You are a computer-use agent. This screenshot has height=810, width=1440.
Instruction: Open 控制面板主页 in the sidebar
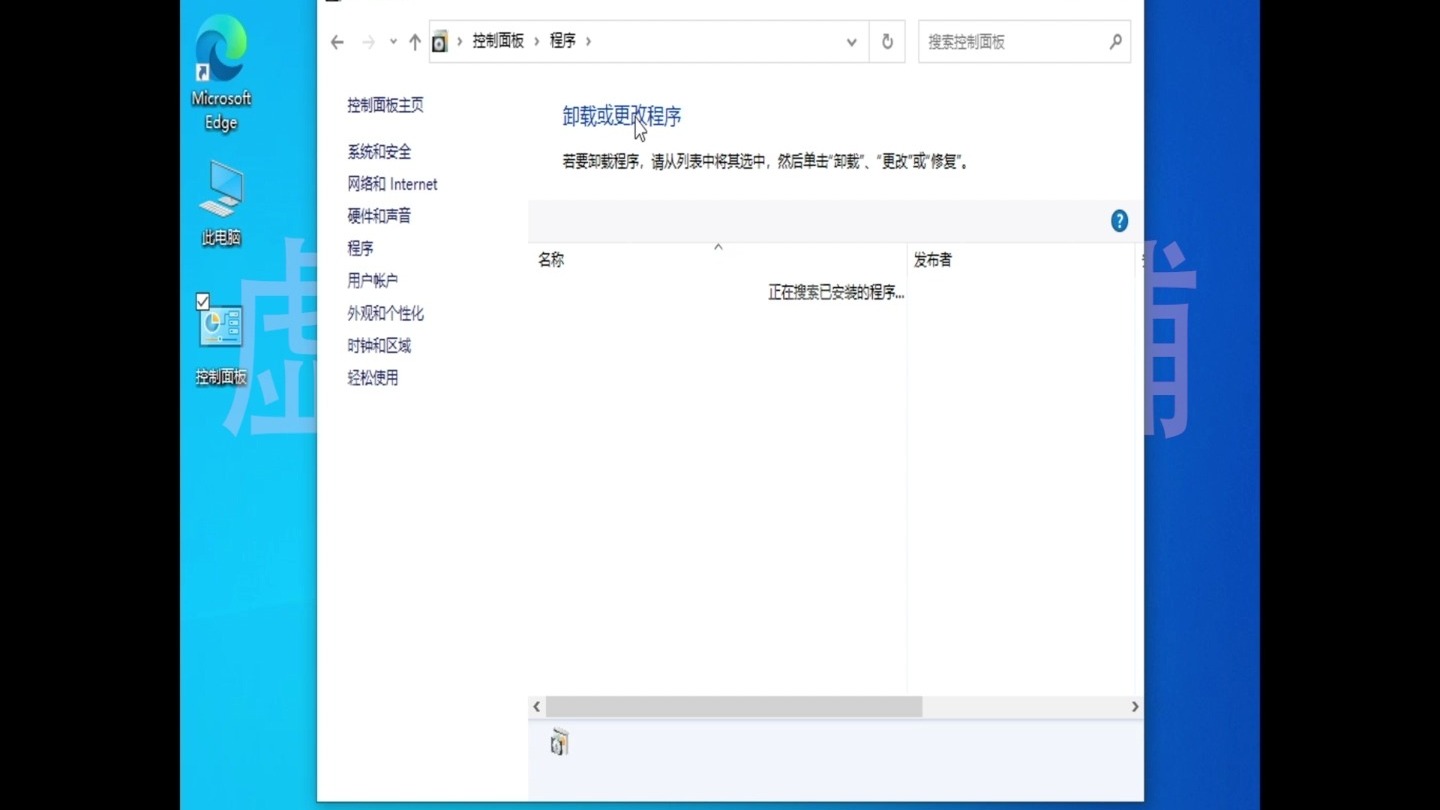(386, 105)
